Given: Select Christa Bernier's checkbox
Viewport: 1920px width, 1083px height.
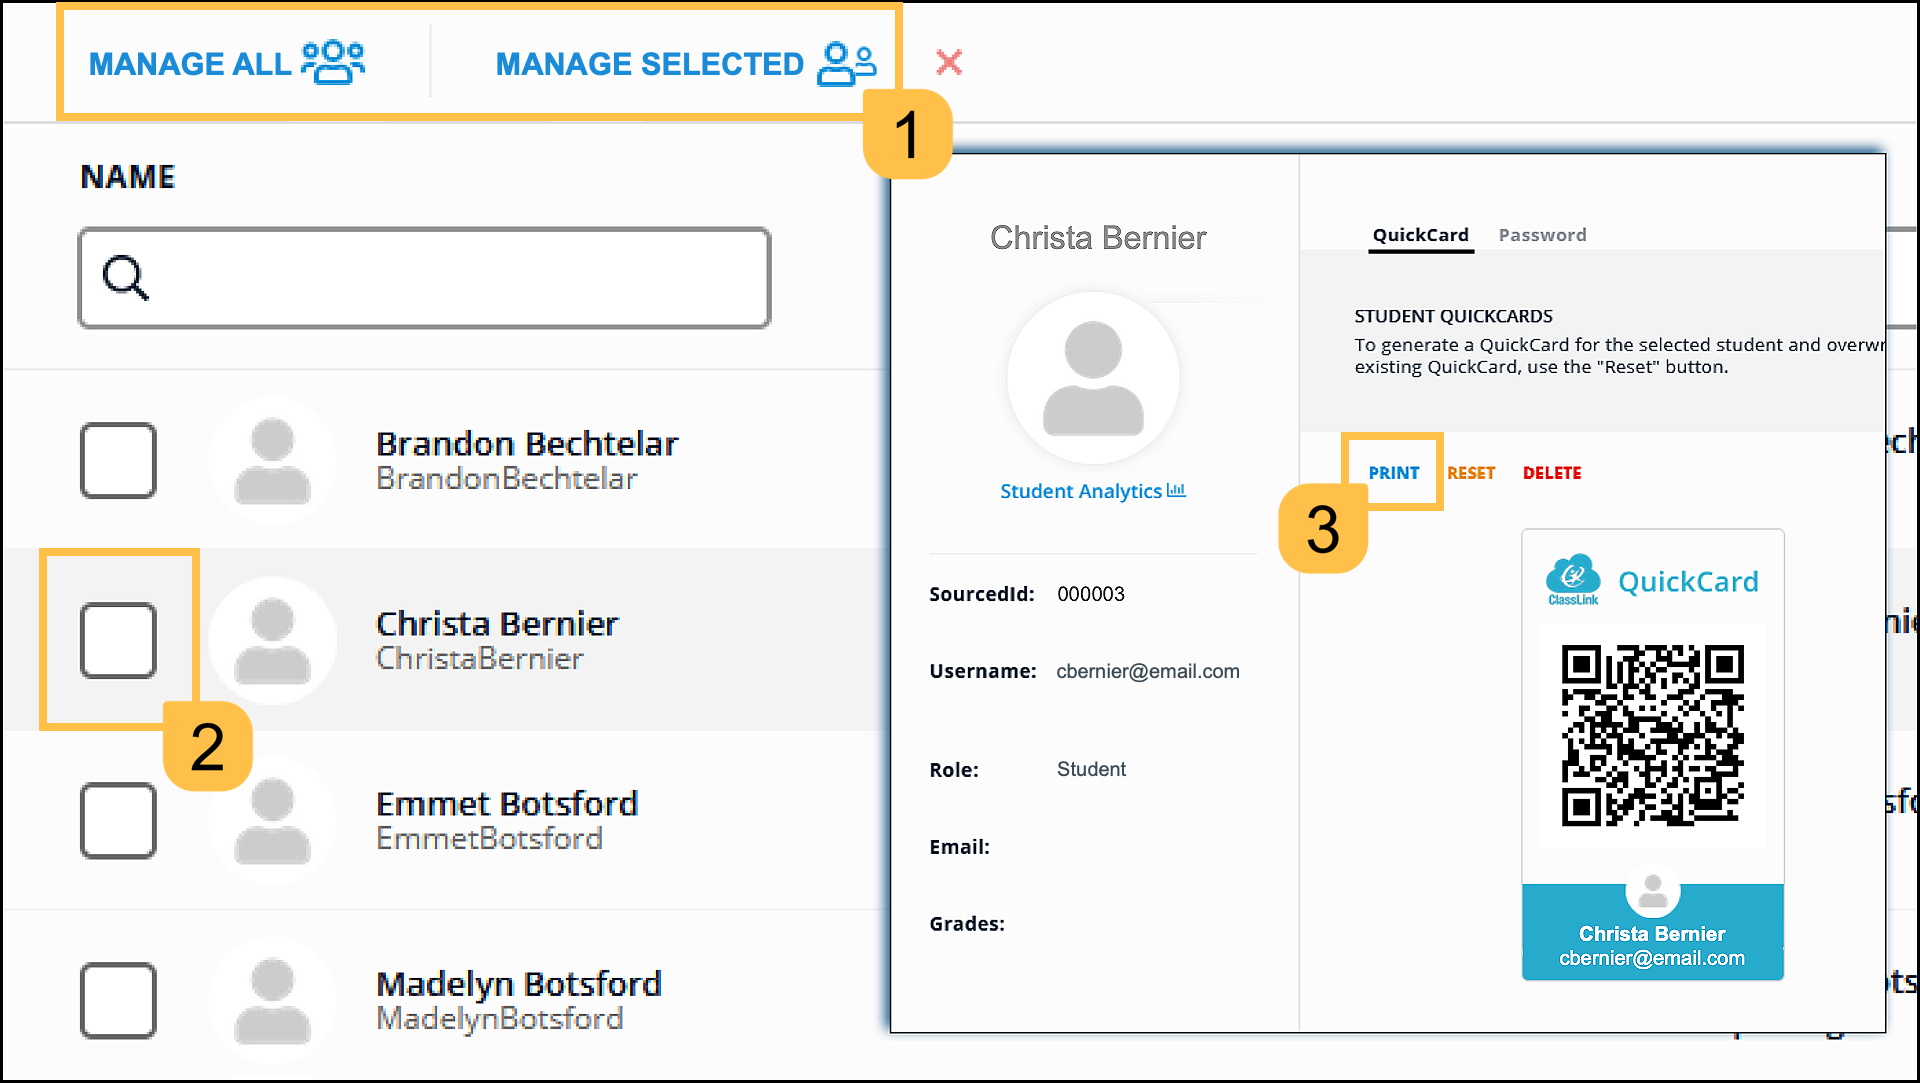Looking at the screenshot, I should pyautogui.click(x=118, y=641).
